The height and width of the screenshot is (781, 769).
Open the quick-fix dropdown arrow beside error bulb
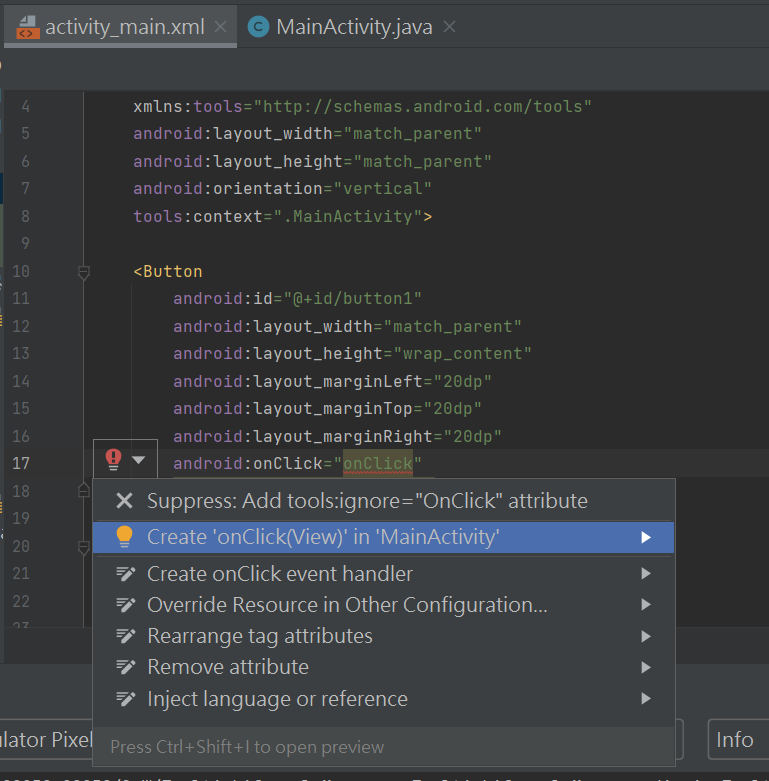tap(138, 460)
